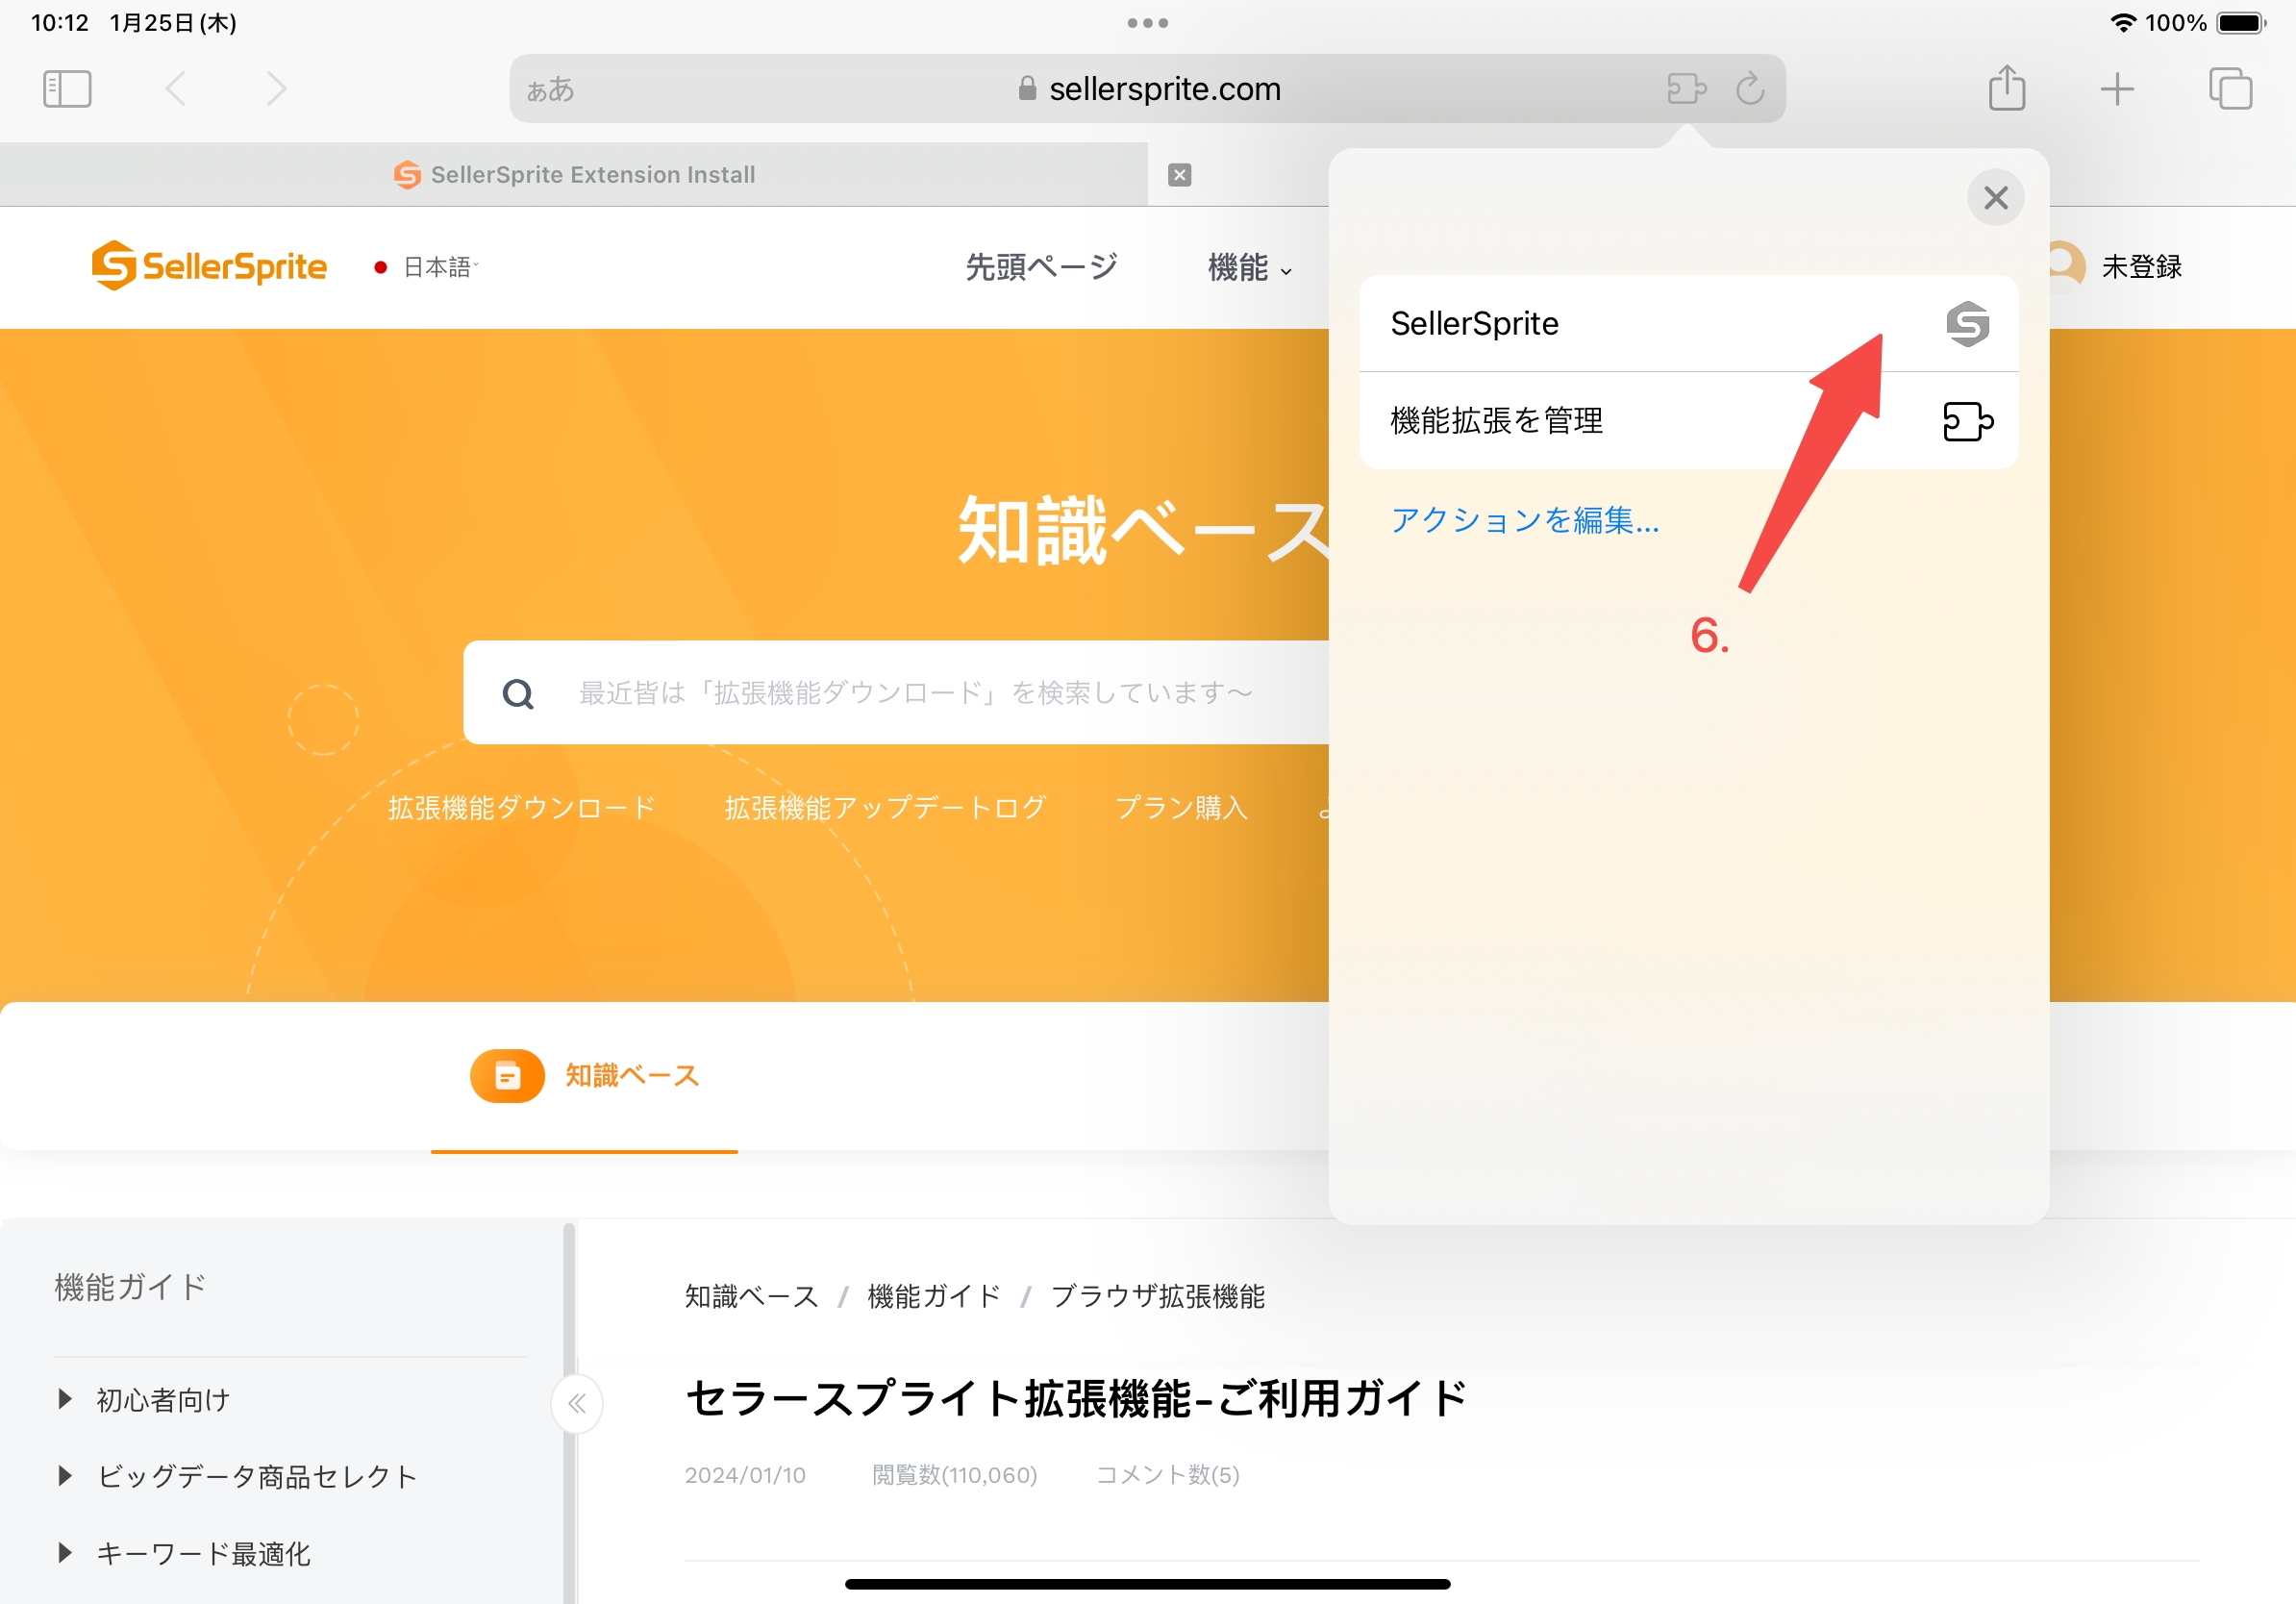Screen dimensions: 2296x1604
Task: Open the share sheet icon
Action: (x=2007, y=88)
